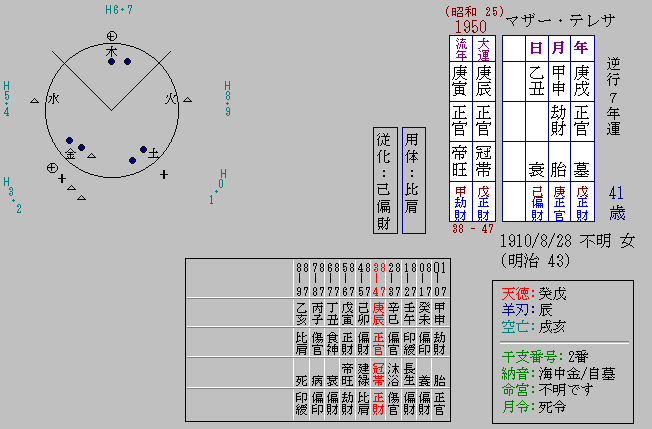The height and width of the screenshot is (429, 652).
Task: Select the red 庚辰 luck column
Action: tap(378, 314)
